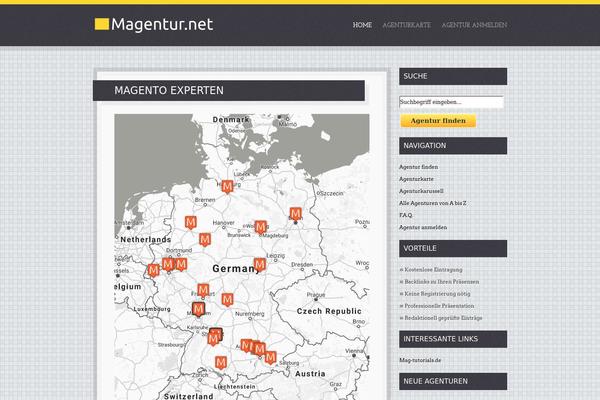Screen dimensions: 600x400
Task: Click the Czech Republic label on map
Action: [x=329, y=311]
